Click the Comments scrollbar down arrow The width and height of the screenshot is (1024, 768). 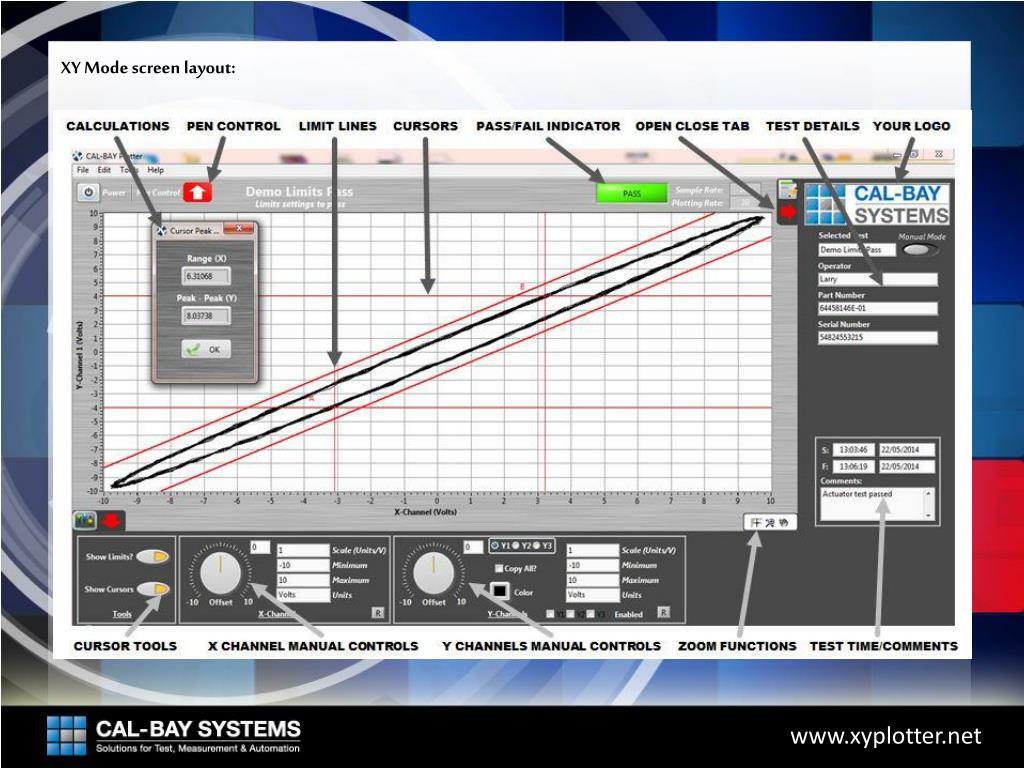pos(929,516)
